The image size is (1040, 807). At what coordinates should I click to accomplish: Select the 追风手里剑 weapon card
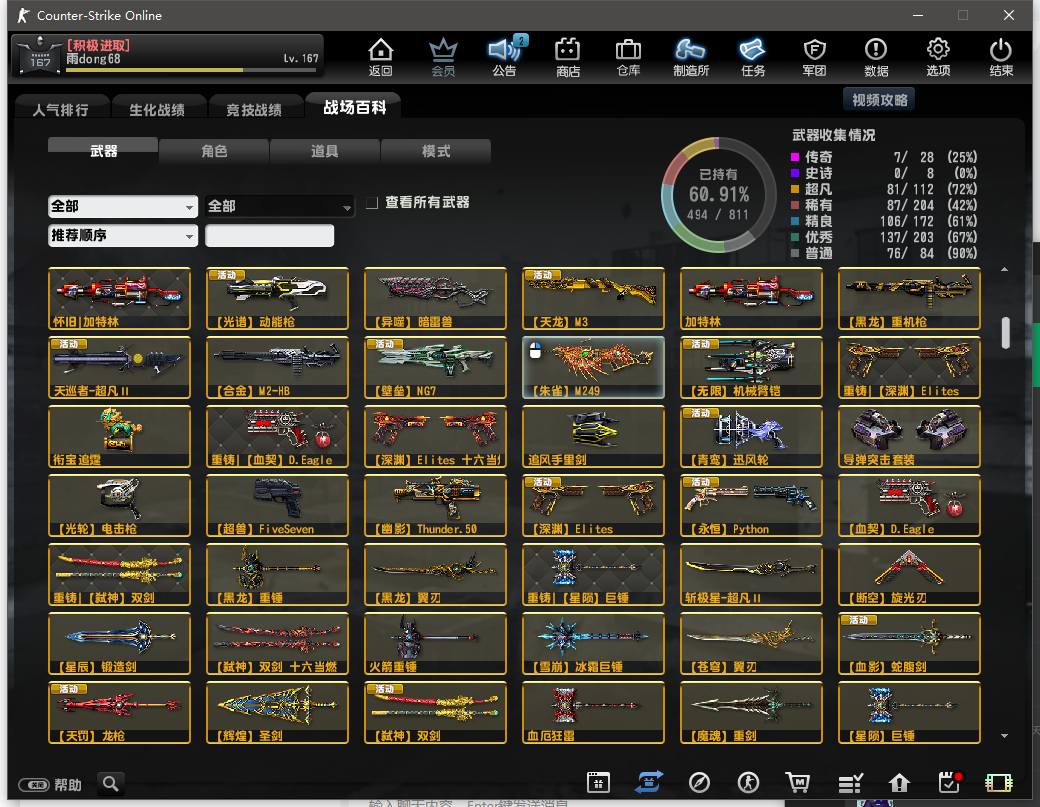[x=593, y=436]
